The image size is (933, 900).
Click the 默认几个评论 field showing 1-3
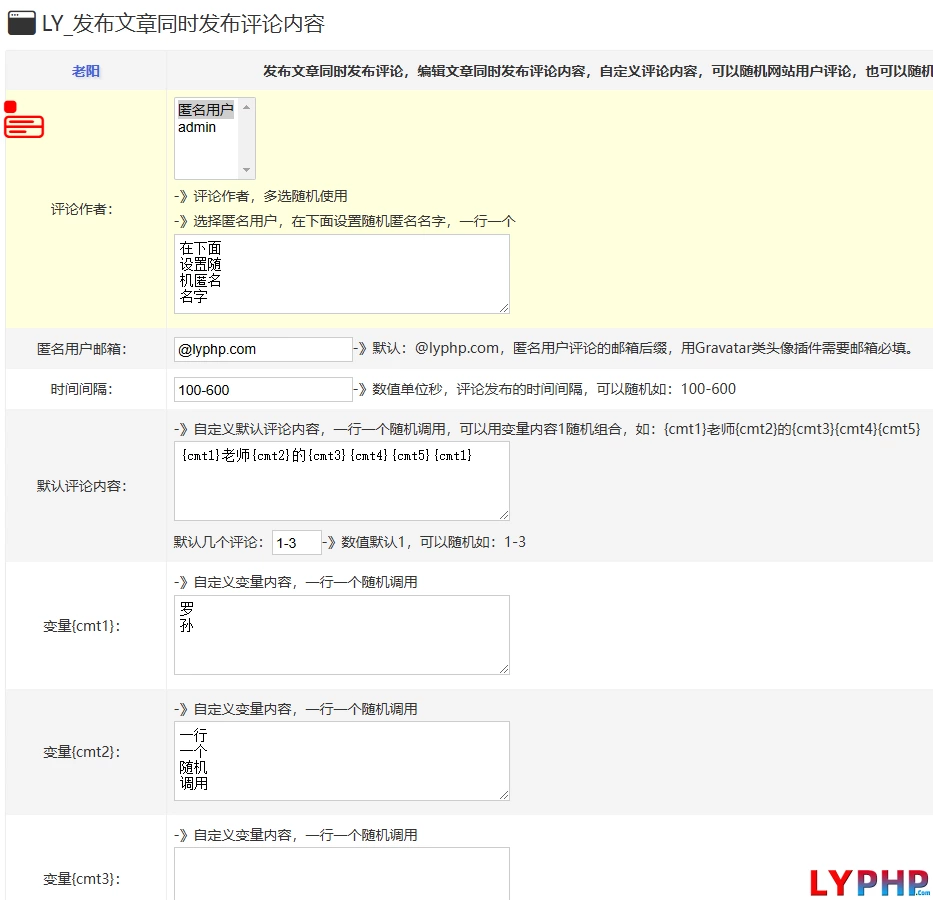pyautogui.click(x=296, y=542)
